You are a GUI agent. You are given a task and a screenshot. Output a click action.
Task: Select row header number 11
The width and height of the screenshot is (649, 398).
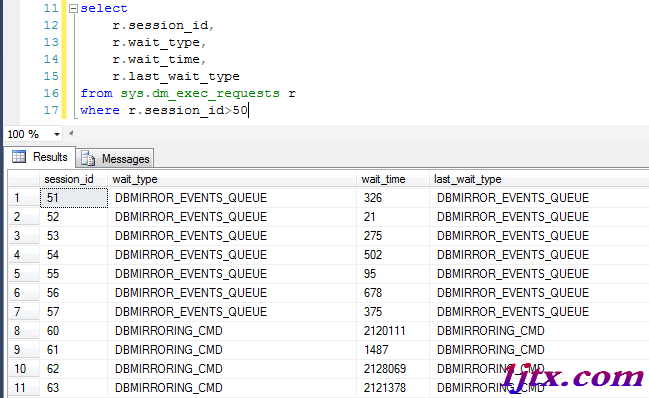[24, 388]
